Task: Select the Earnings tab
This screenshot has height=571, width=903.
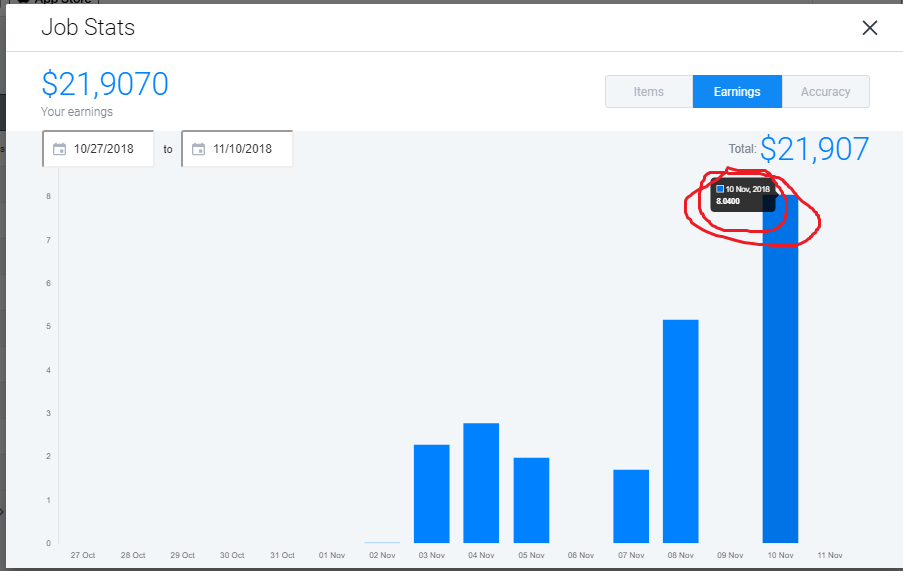Action: click(x=737, y=92)
